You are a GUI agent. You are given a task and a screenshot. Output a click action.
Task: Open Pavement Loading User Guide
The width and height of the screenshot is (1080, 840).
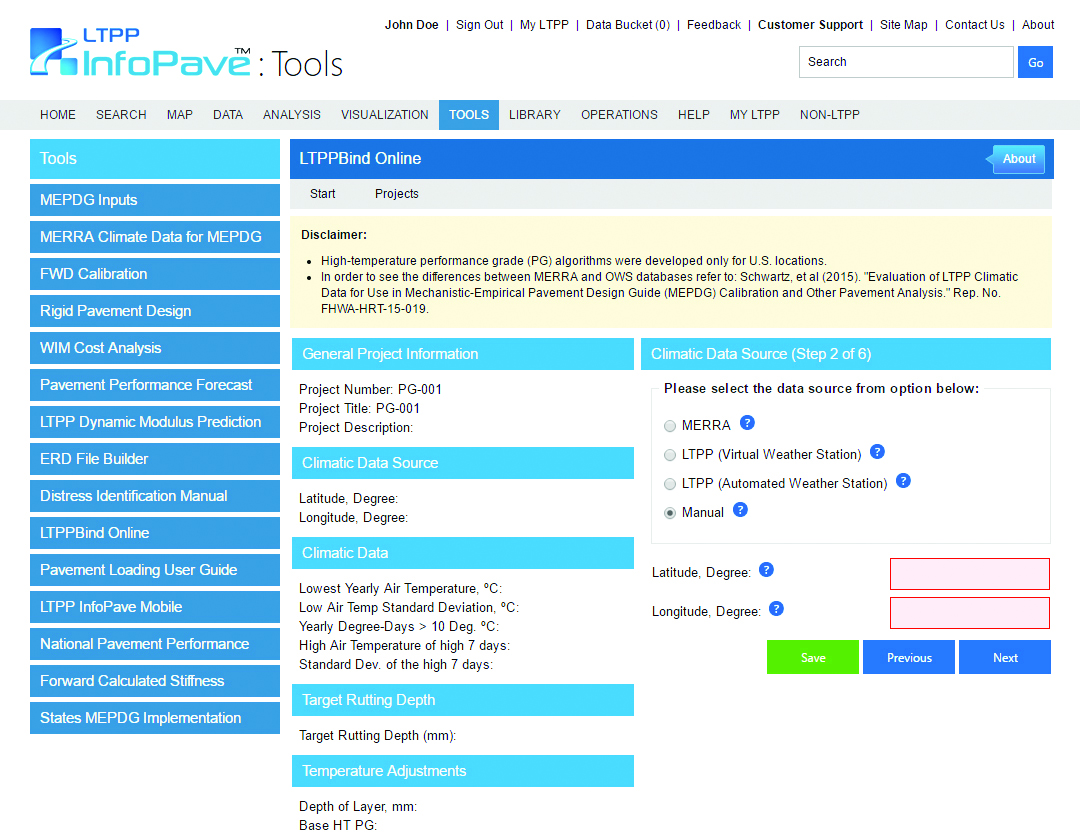pyautogui.click(x=155, y=570)
